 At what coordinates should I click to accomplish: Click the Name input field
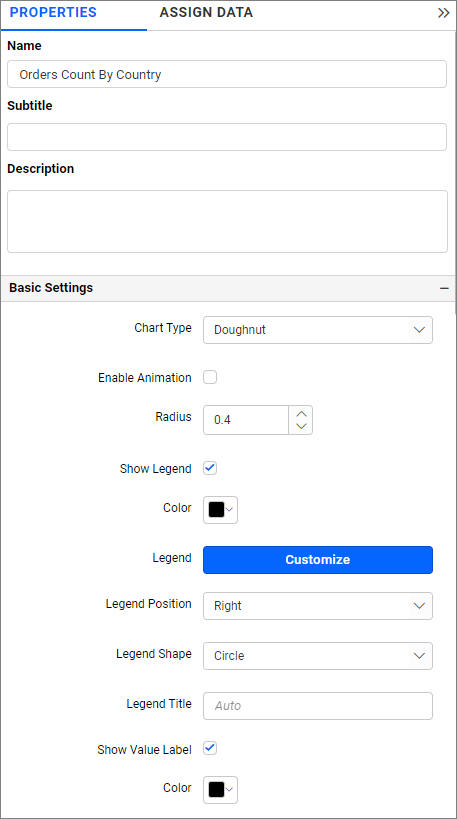(227, 74)
